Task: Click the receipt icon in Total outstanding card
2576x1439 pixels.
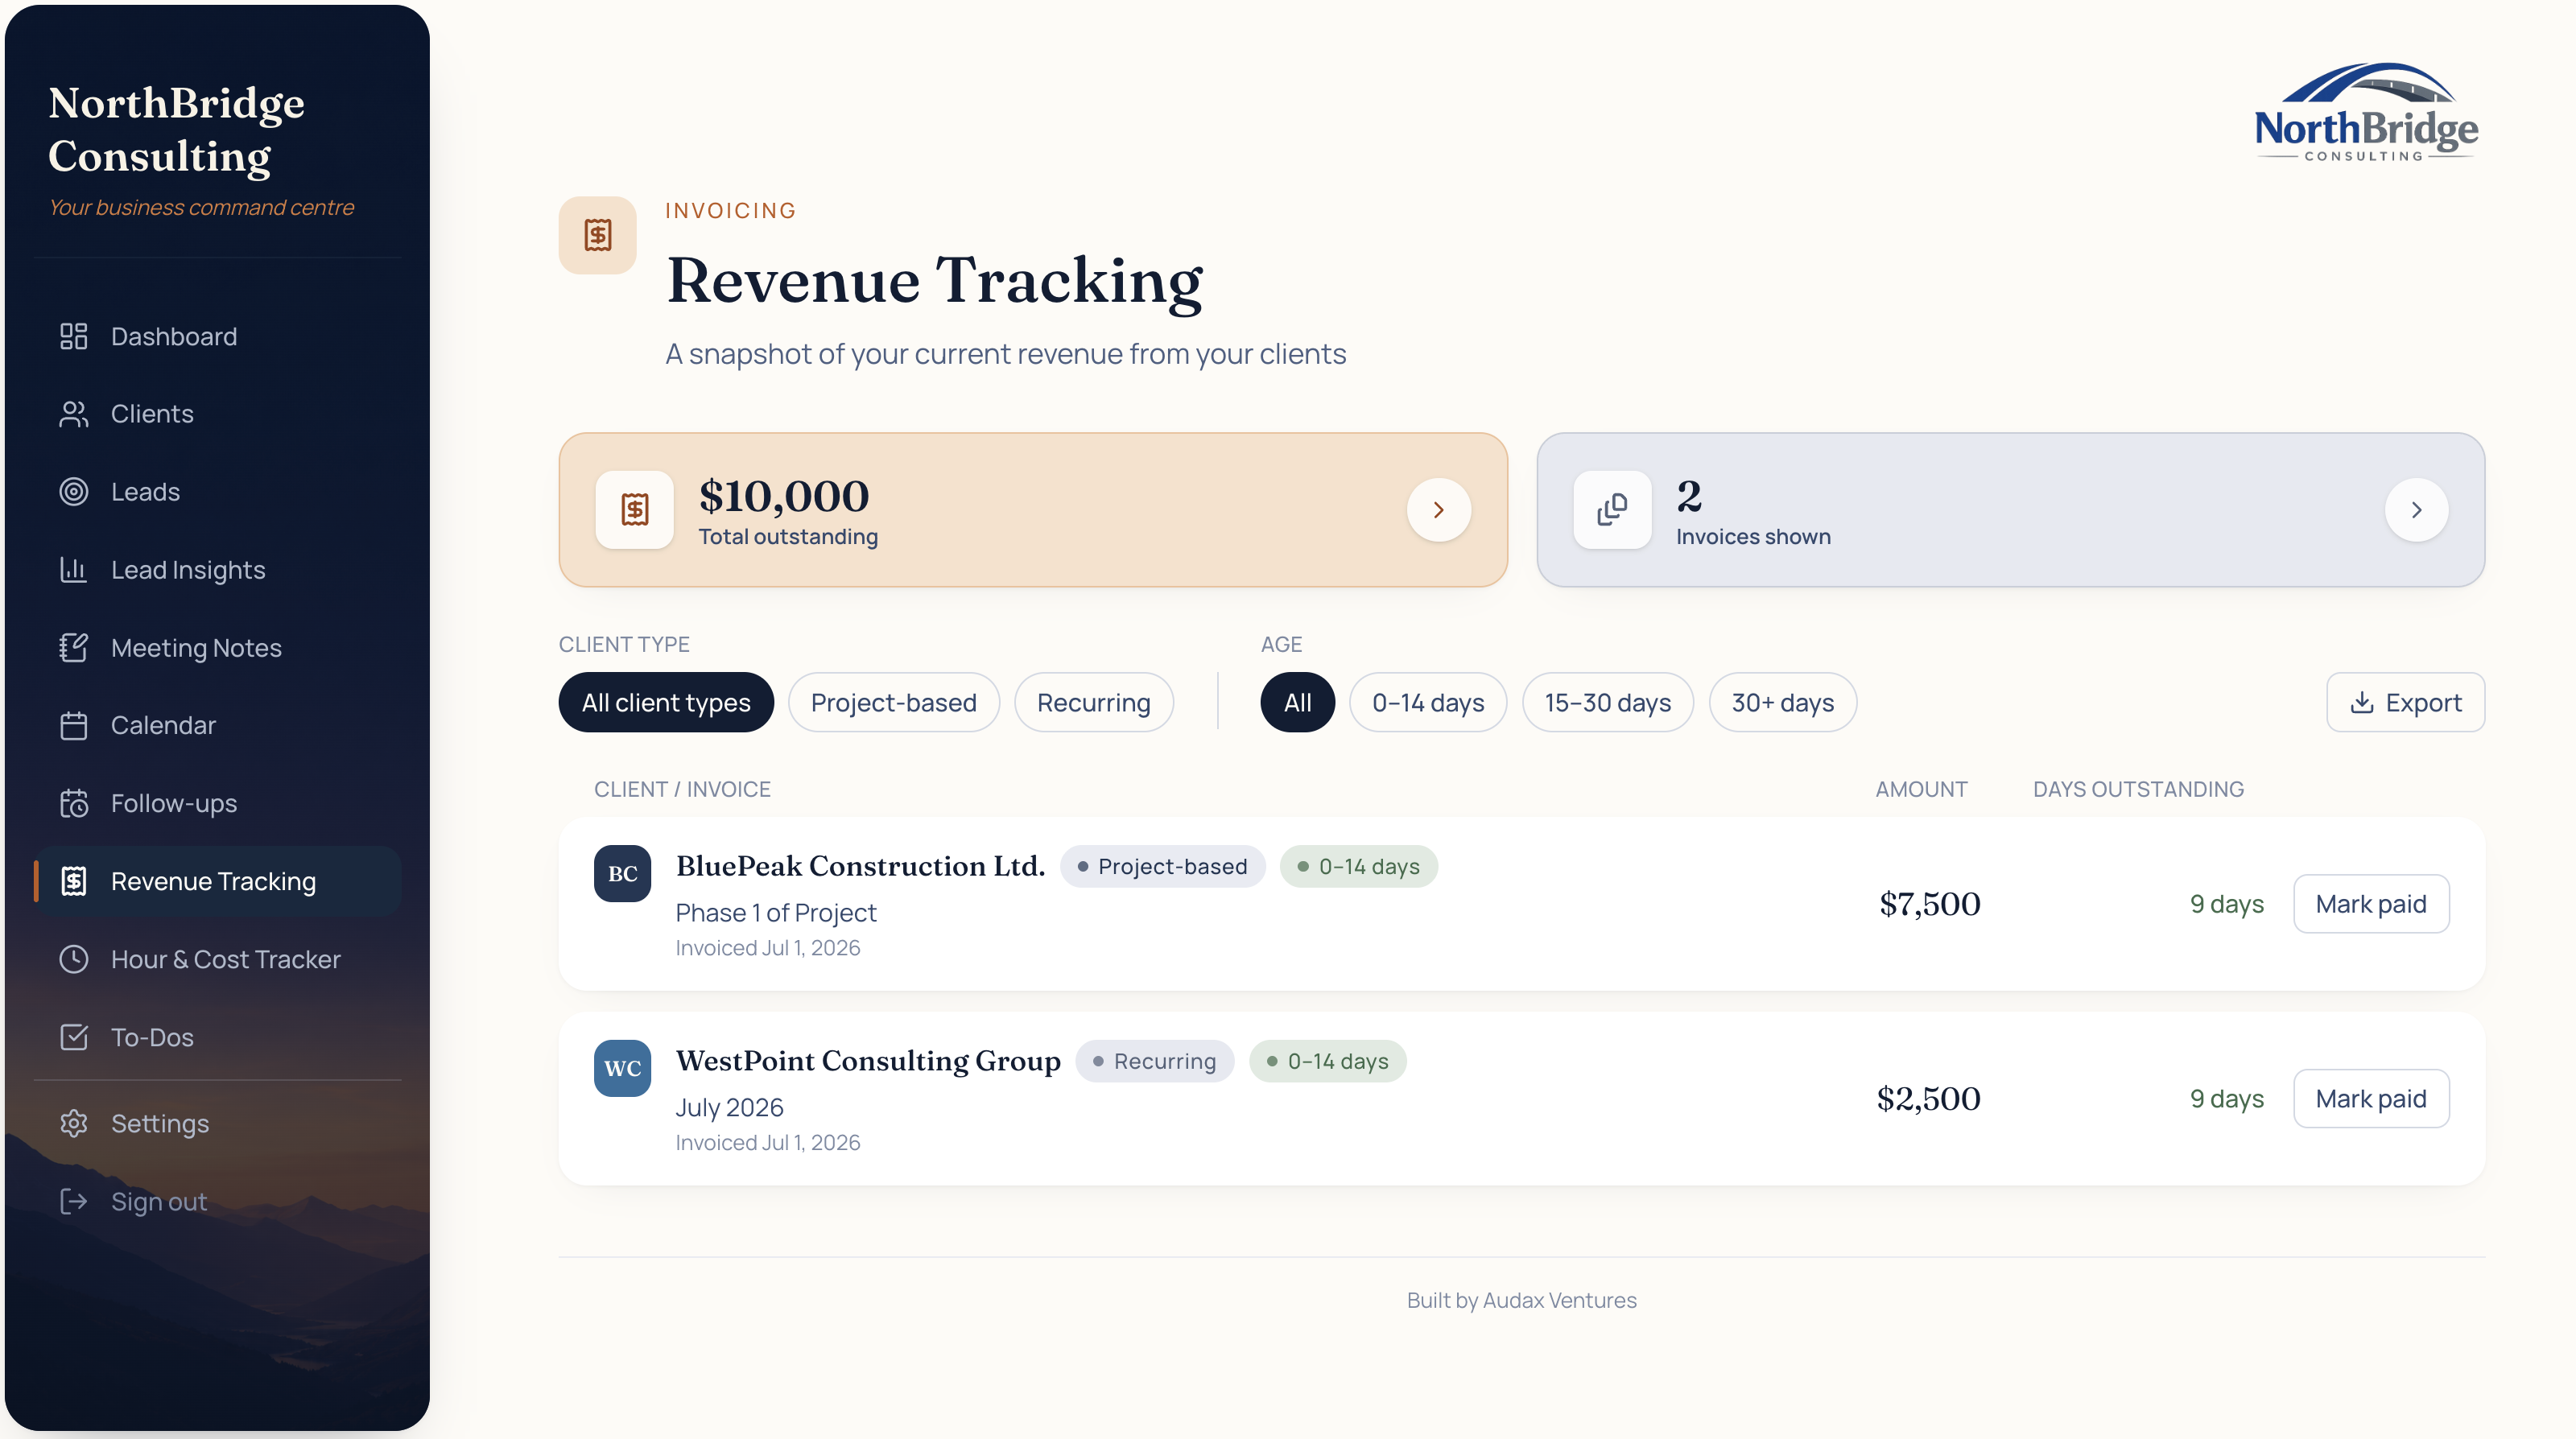Action: point(635,510)
